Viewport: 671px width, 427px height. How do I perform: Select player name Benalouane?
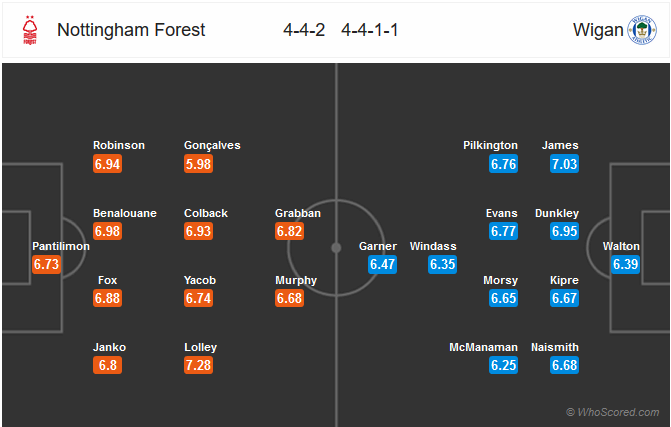(x=125, y=213)
